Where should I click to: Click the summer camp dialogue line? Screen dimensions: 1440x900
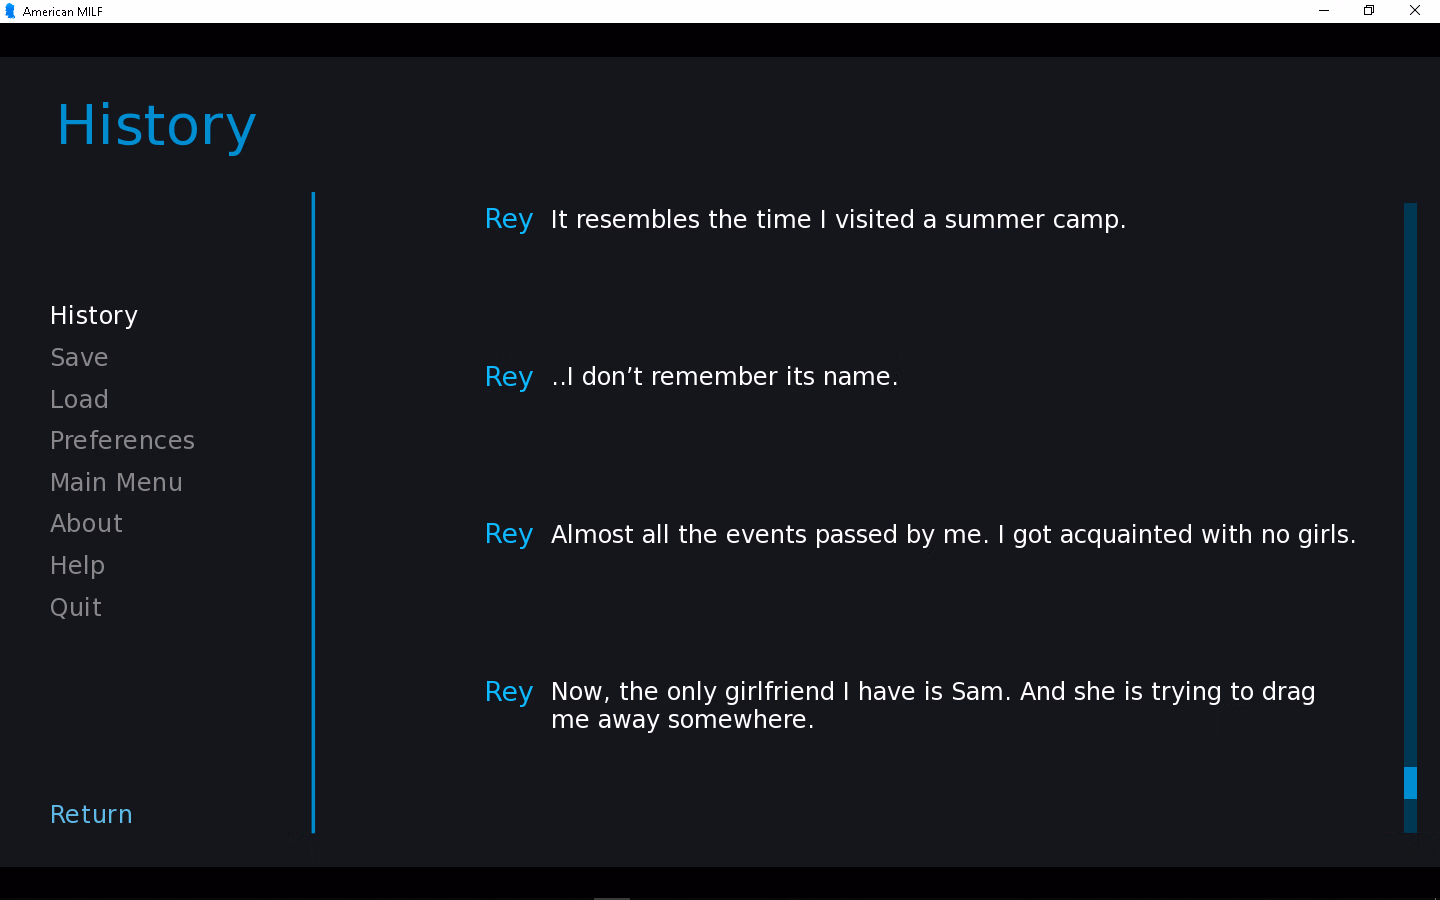click(x=838, y=220)
